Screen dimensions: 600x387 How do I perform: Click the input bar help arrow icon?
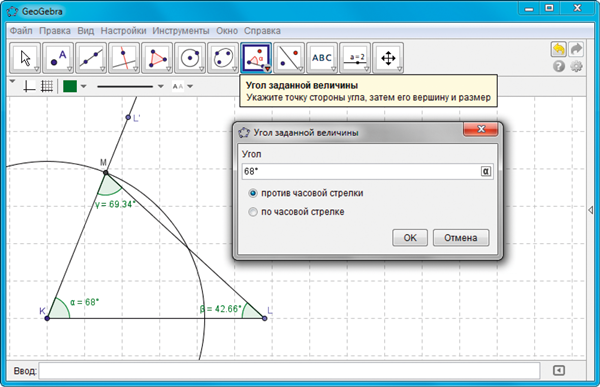click(559, 370)
